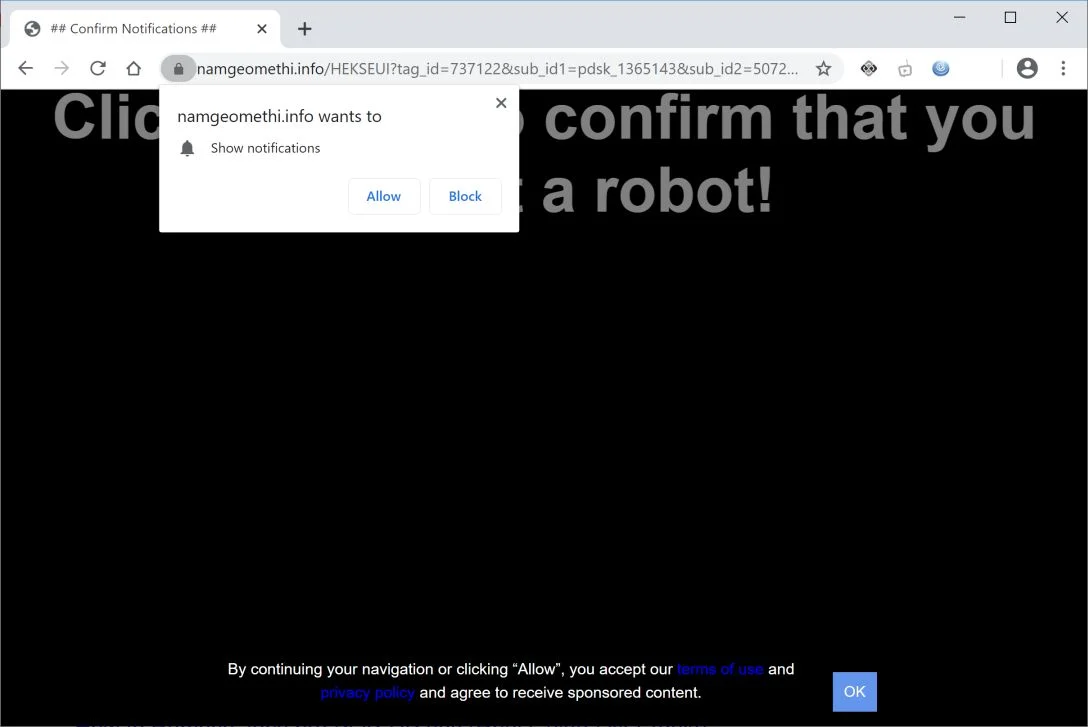Viewport: 1088px width, 727px height.
Task: Minimize the browser window
Action: (x=960, y=17)
